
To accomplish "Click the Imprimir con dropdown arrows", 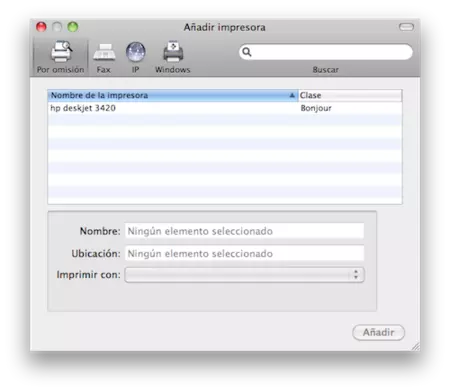I will click(356, 275).
